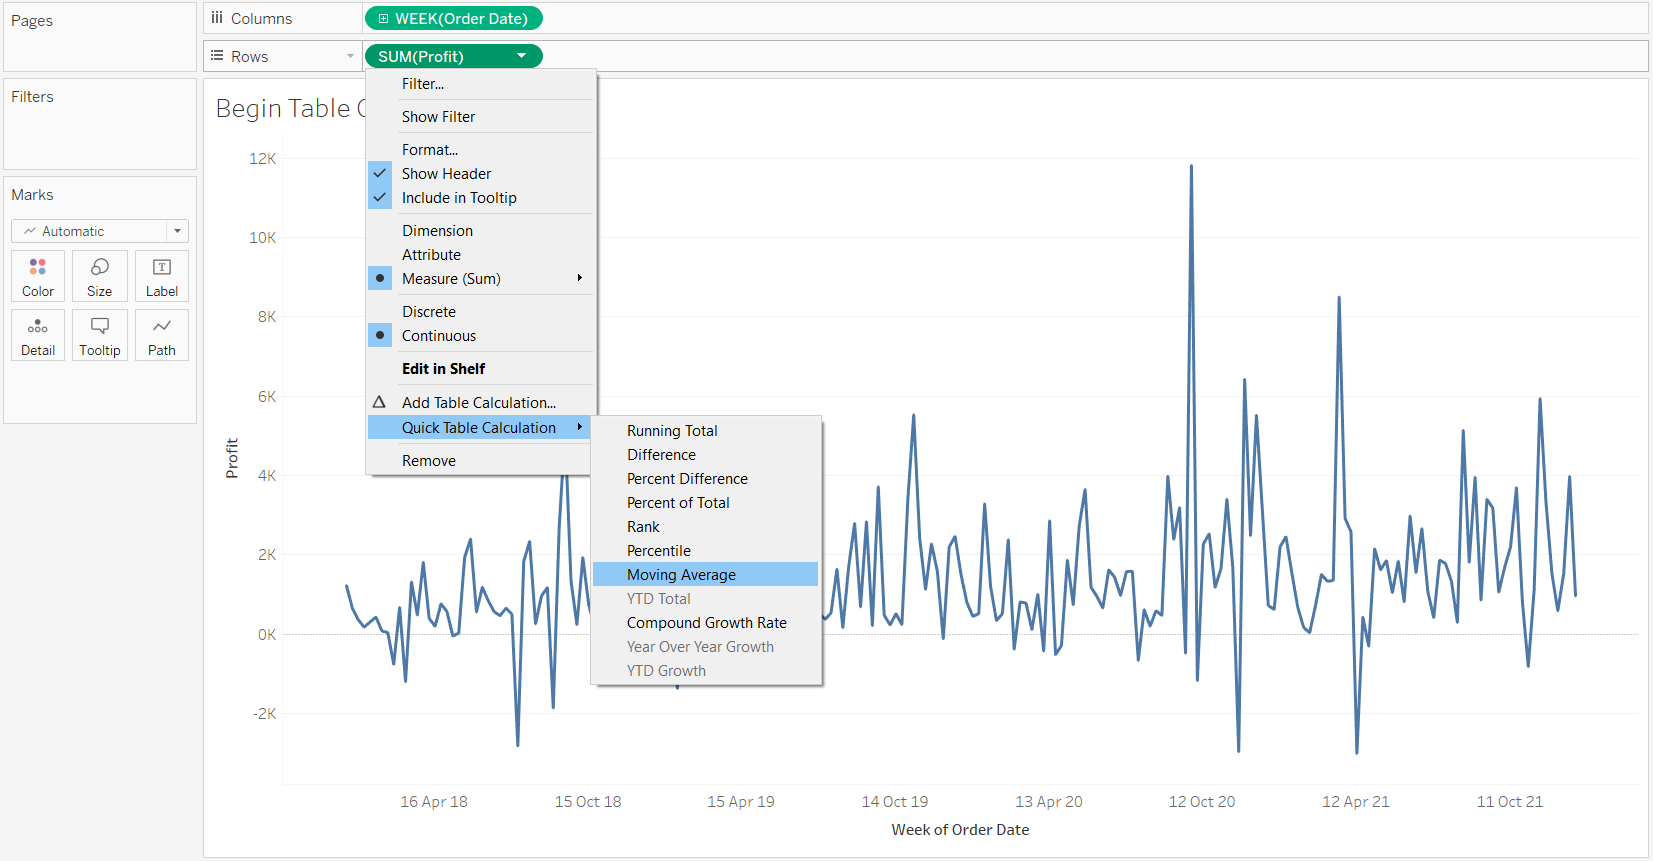The width and height of the screenshot is (1653, 861).
Task: Click the Profit axis label
Action: [x=232, y=458]
